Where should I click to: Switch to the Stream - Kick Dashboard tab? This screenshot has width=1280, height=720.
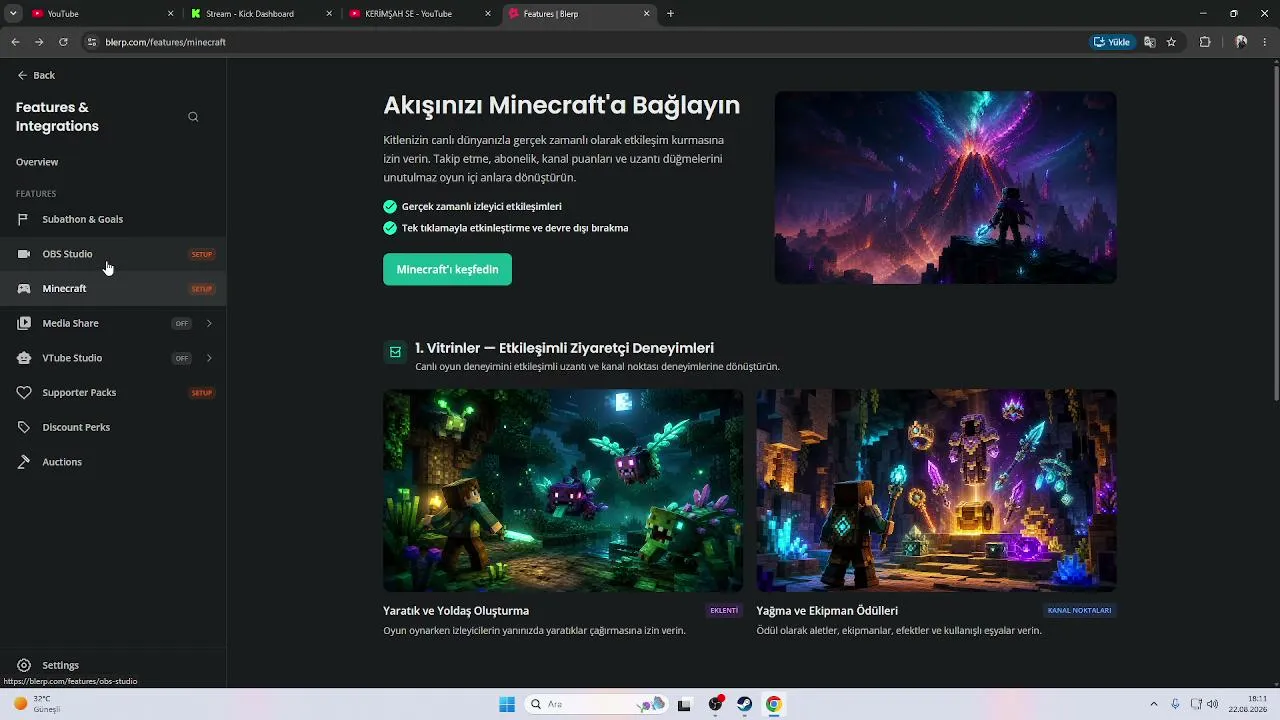pos(260,14)
